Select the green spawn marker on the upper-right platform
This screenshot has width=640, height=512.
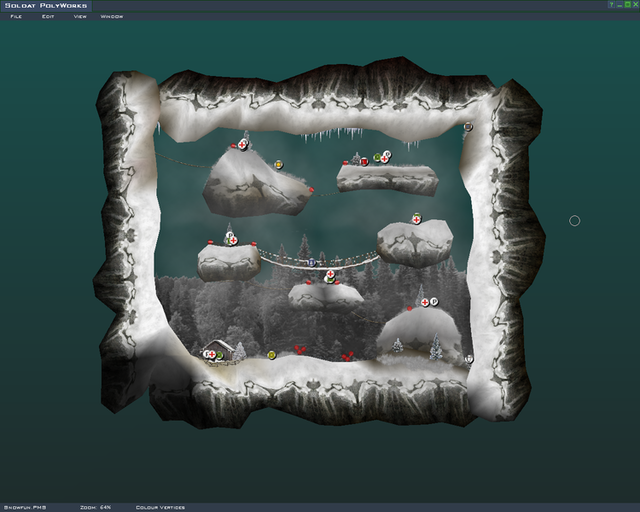click(x=378, y=157)
